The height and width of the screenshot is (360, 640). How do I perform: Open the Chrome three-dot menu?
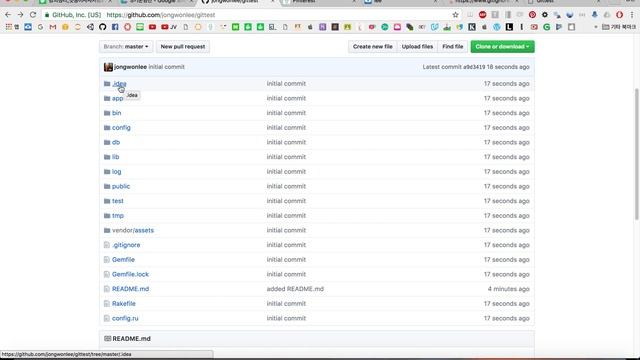click(x=632, y=15)
